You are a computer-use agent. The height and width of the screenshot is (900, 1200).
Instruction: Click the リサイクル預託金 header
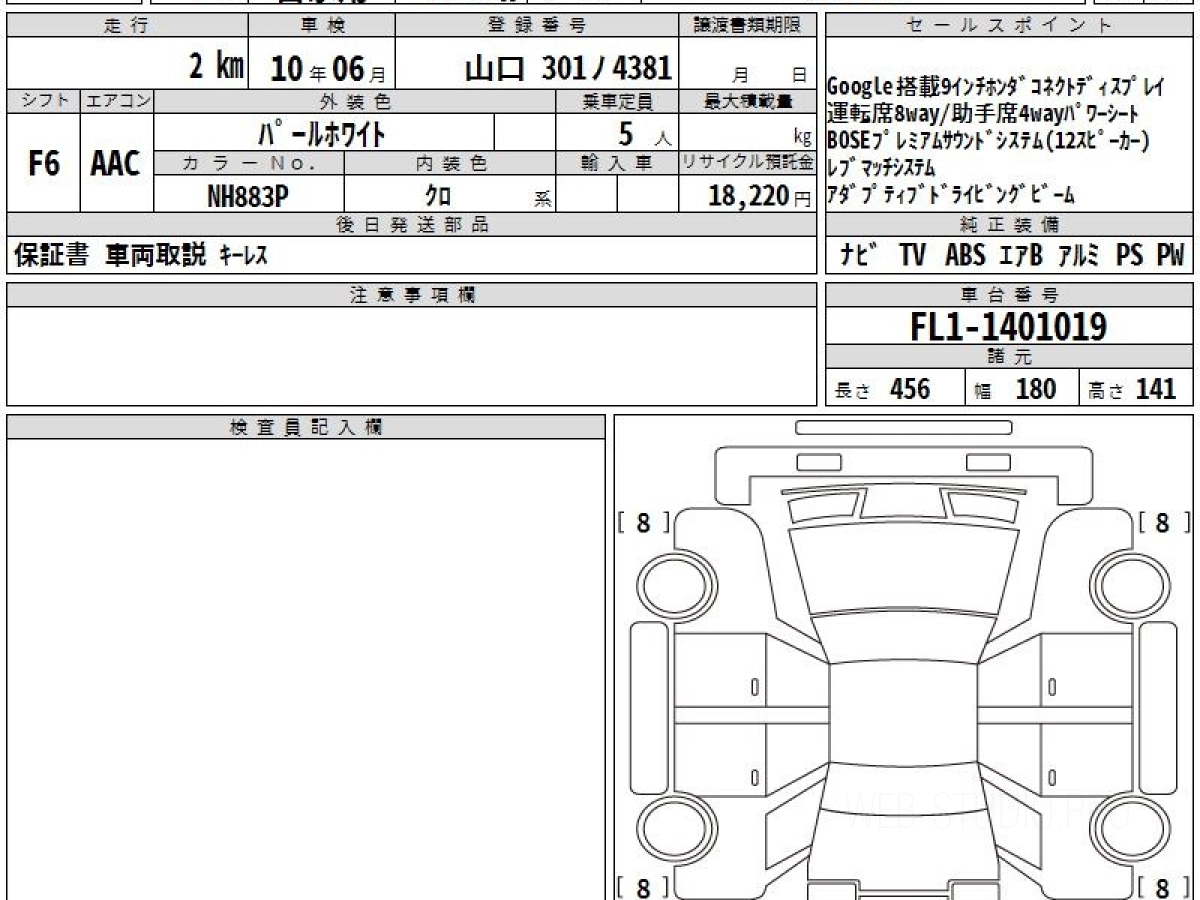click(x=748, y=163)
